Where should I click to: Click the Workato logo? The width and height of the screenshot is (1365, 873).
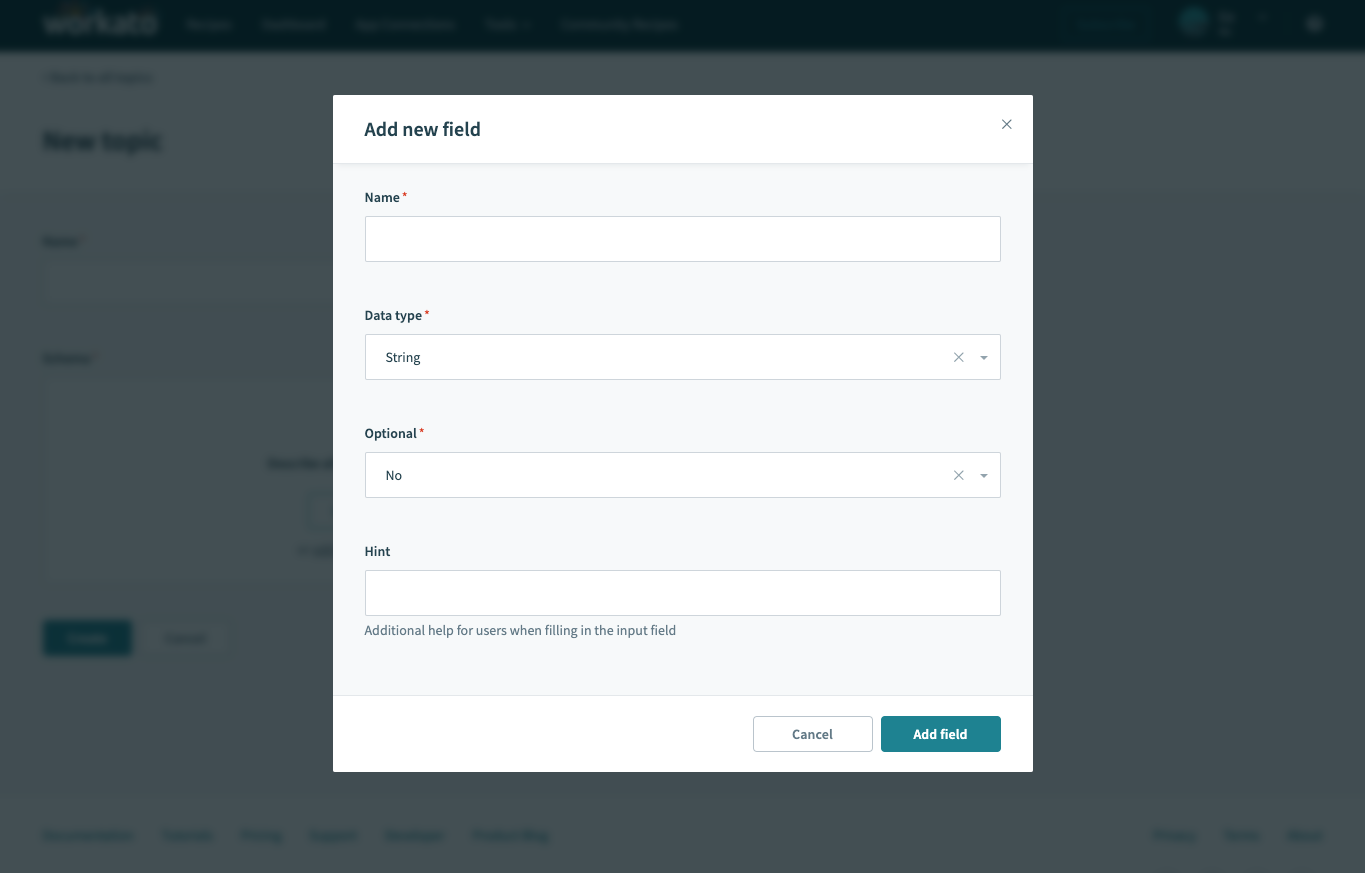[x=99, y=23]
